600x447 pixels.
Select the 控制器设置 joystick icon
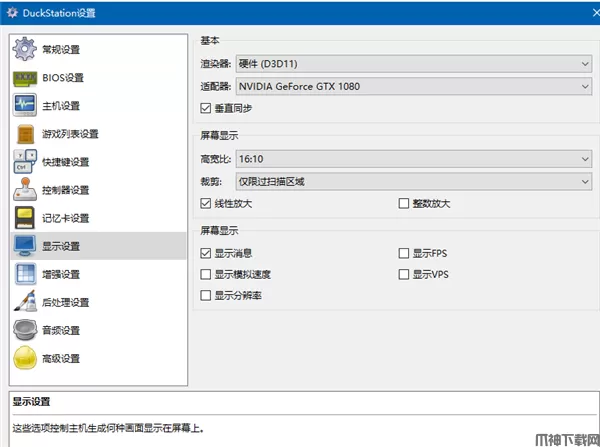(x=25, y=190)
